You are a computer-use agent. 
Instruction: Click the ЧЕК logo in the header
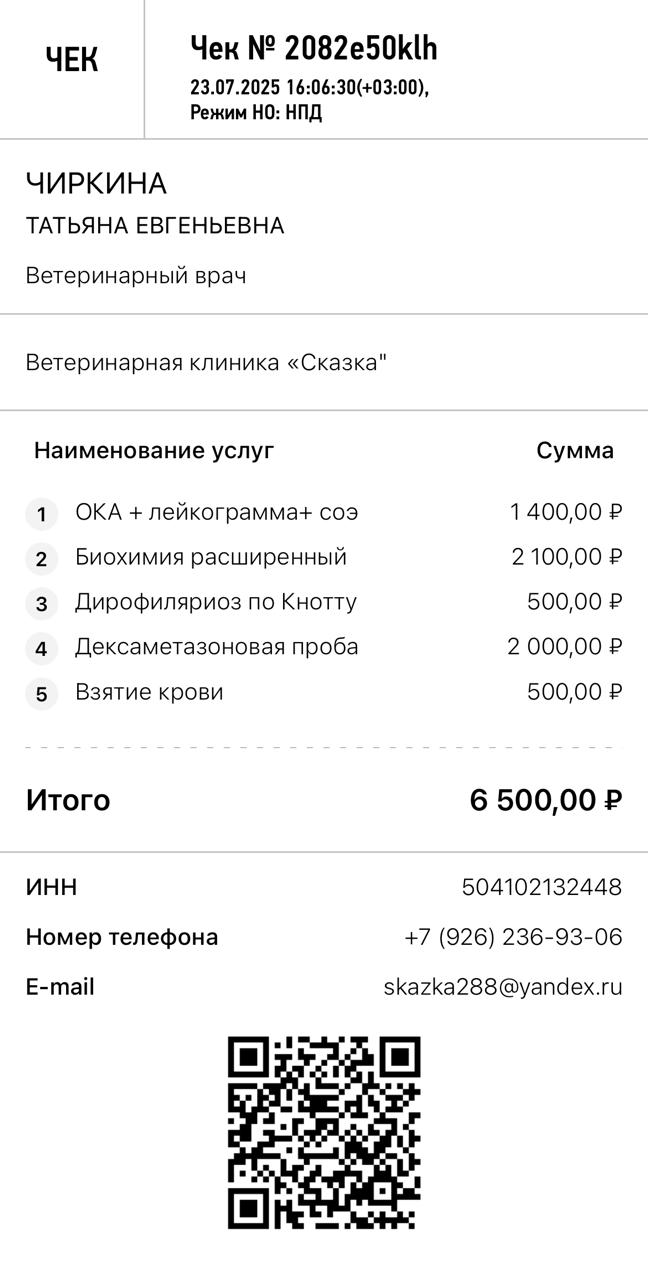(72, 60)
